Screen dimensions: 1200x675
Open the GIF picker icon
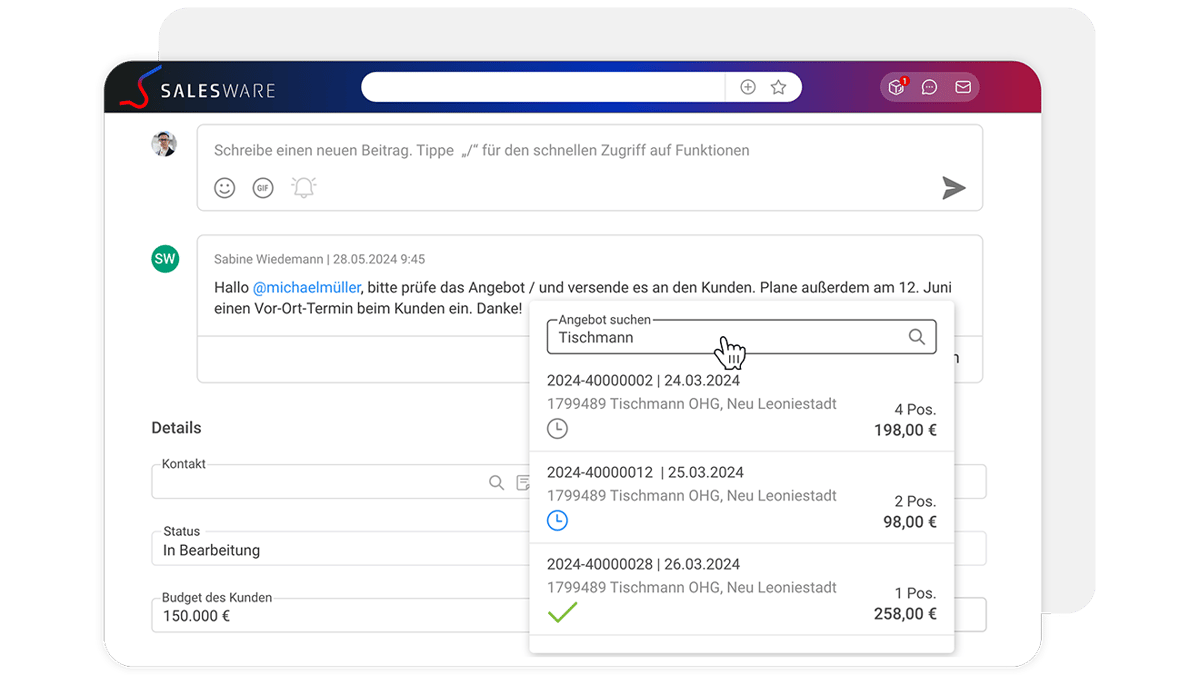(x=263, y=188)
